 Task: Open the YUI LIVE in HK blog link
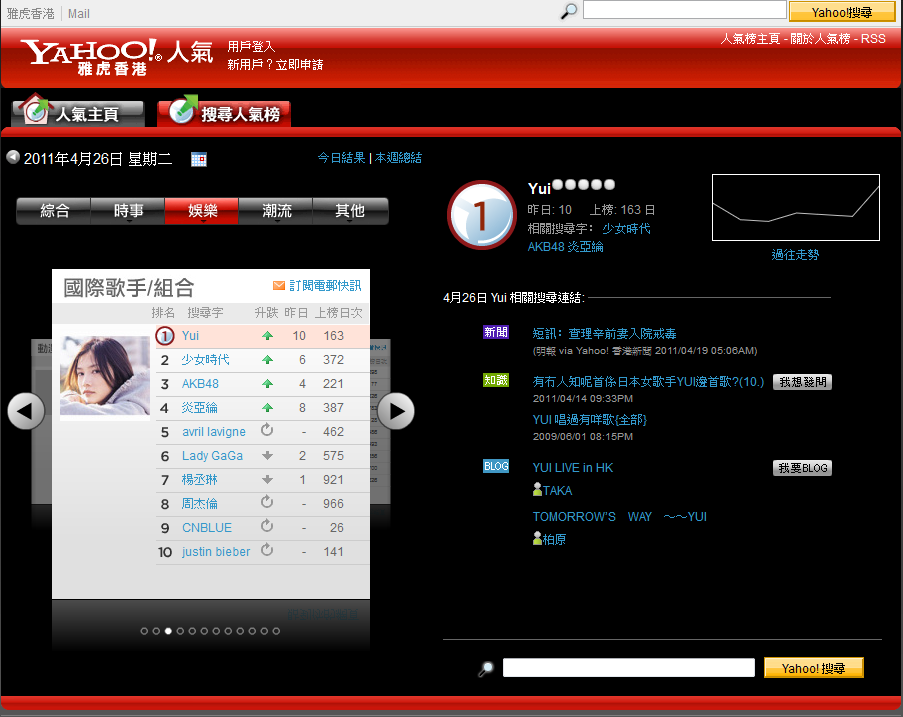[573, 468]
